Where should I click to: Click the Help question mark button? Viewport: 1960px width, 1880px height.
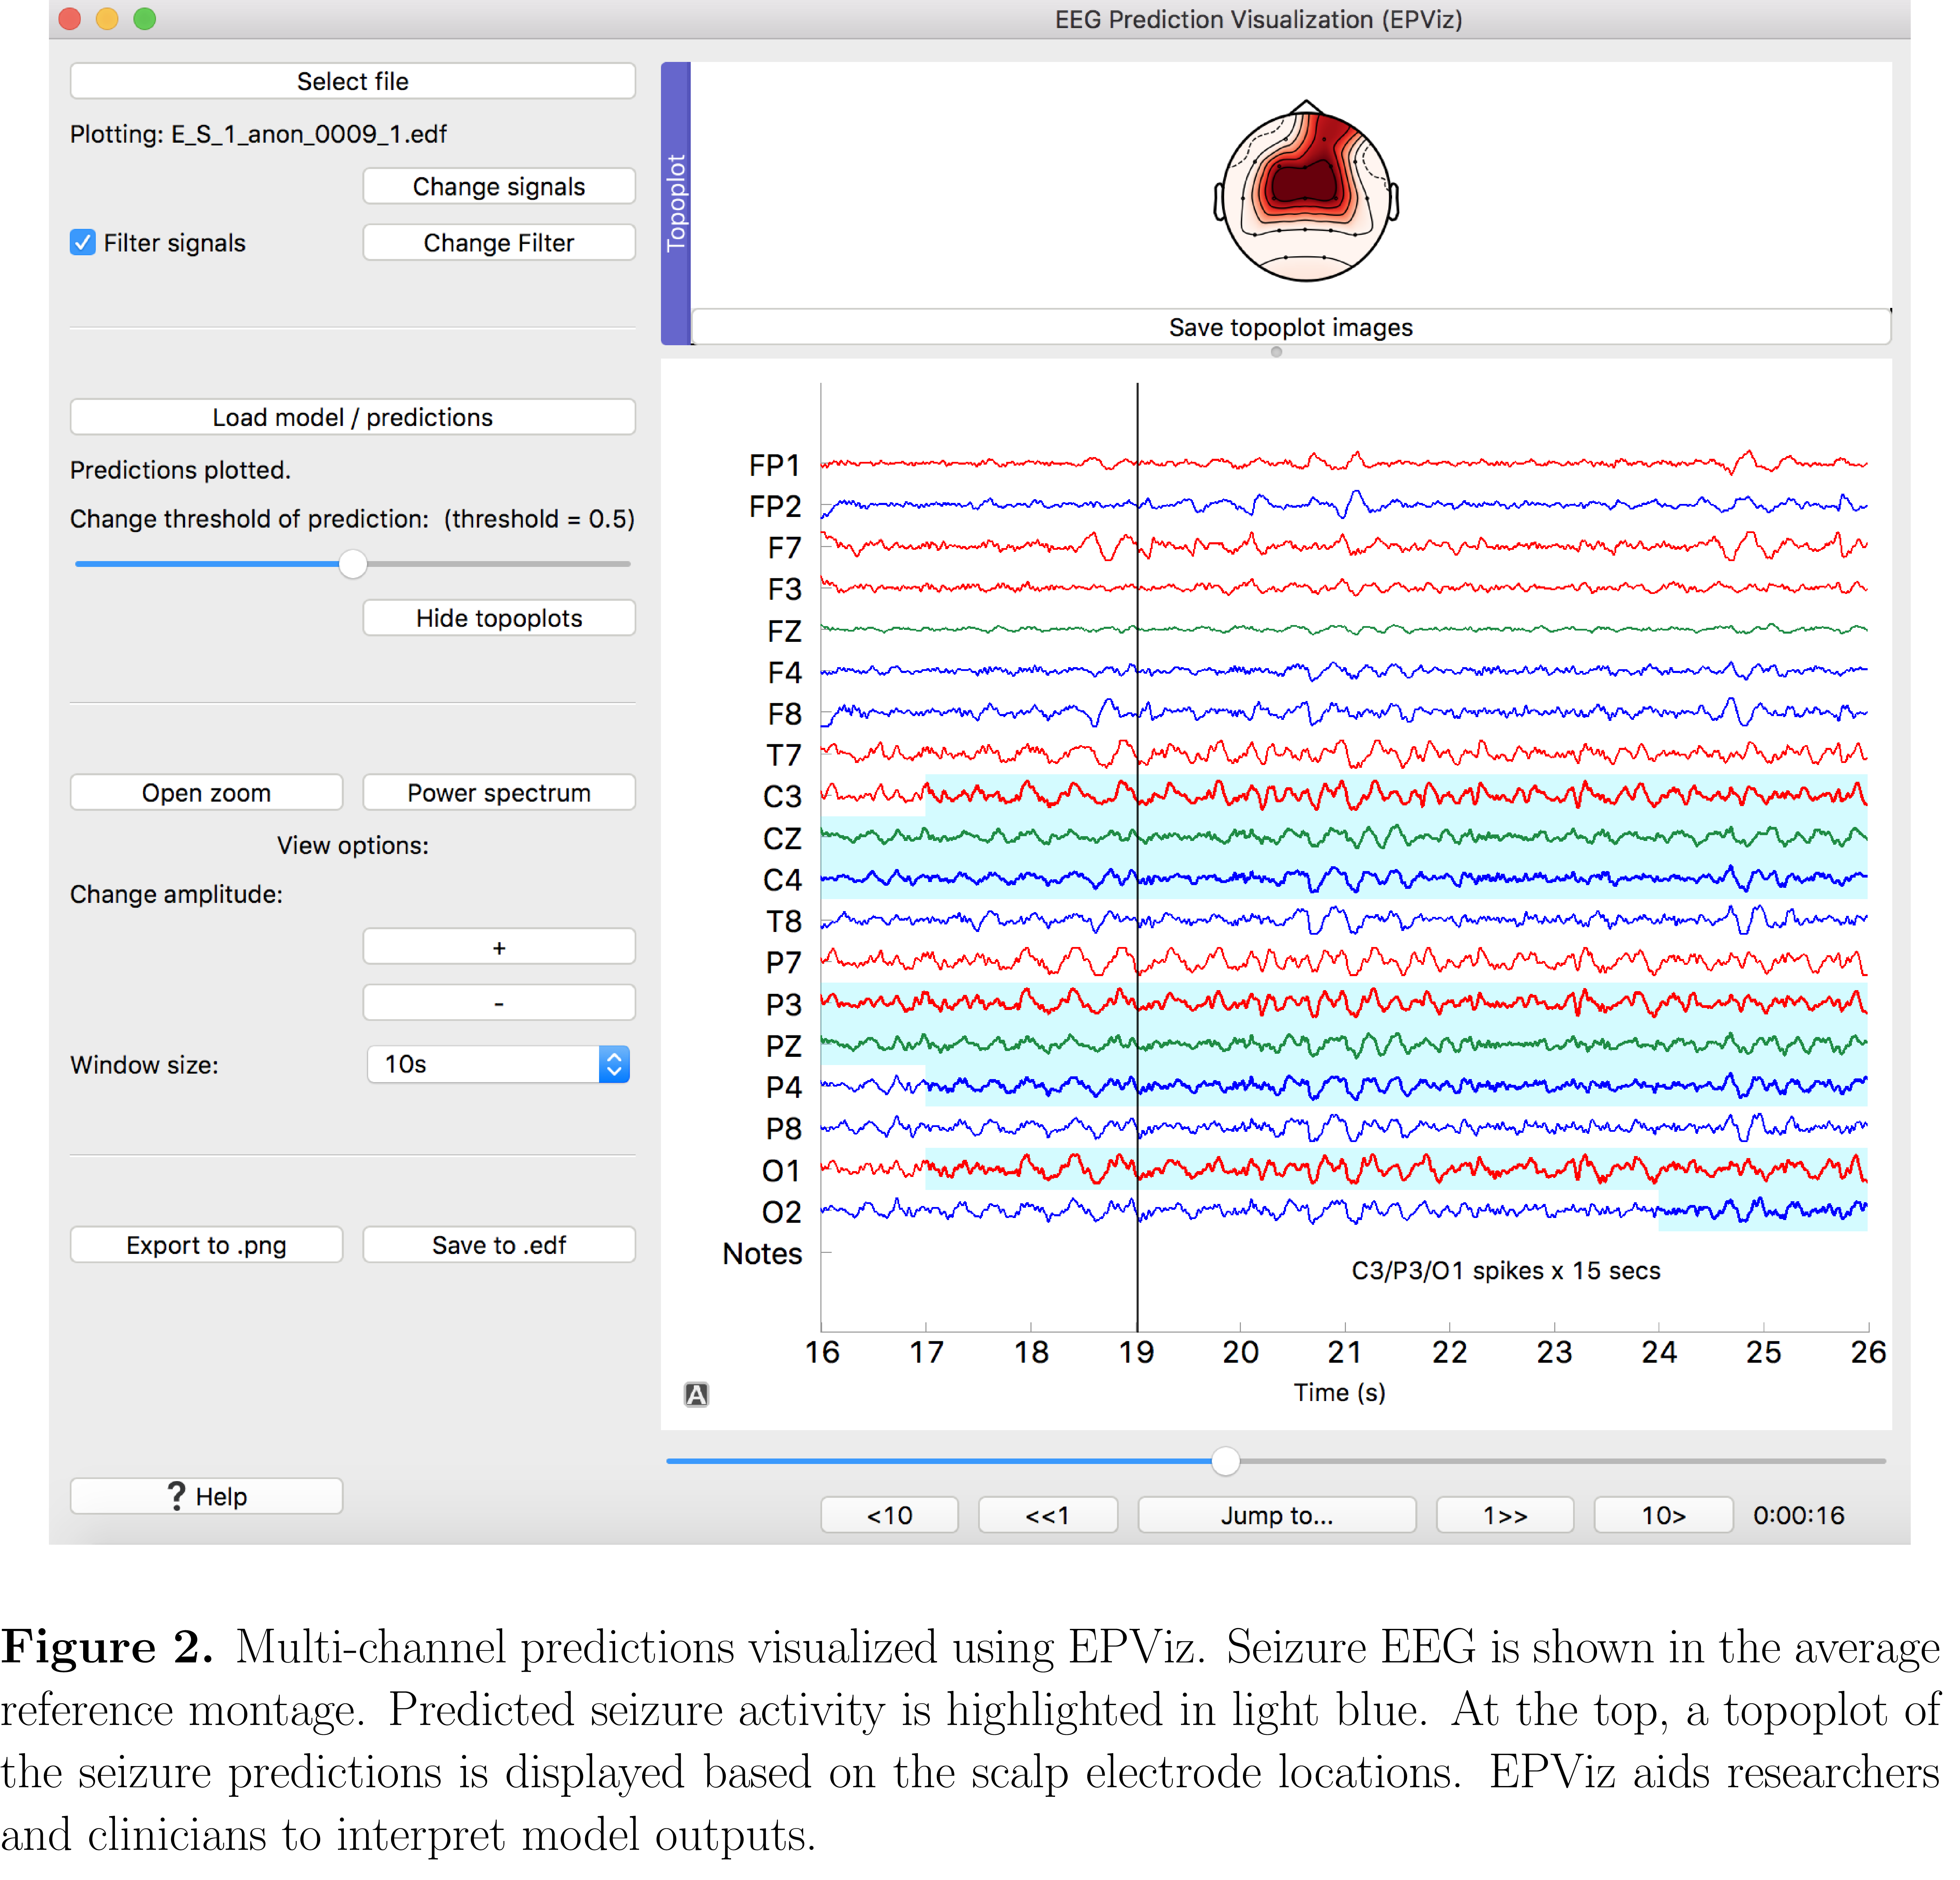pyautogui.click(x=206, y=1496)
